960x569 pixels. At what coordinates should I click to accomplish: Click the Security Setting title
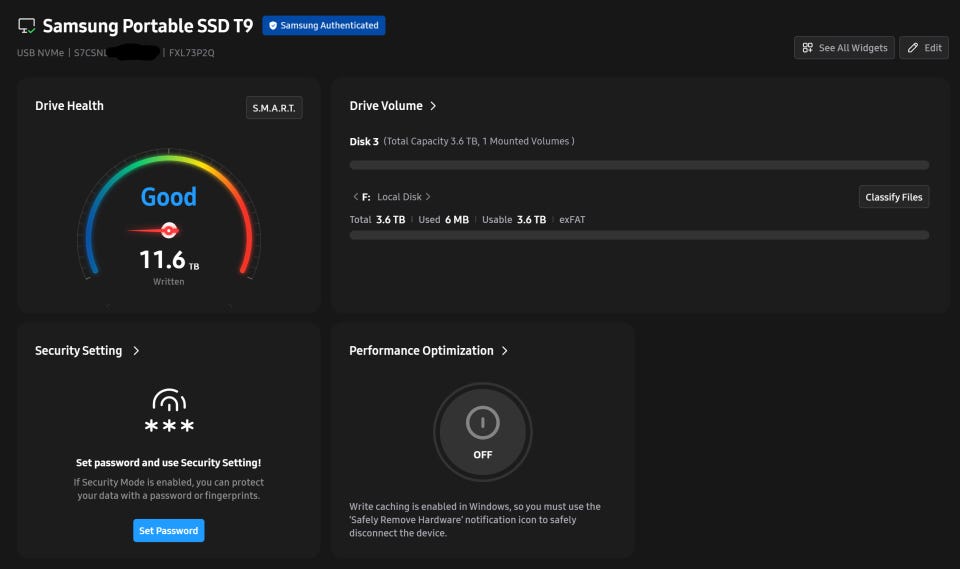(x=78, y=351)
